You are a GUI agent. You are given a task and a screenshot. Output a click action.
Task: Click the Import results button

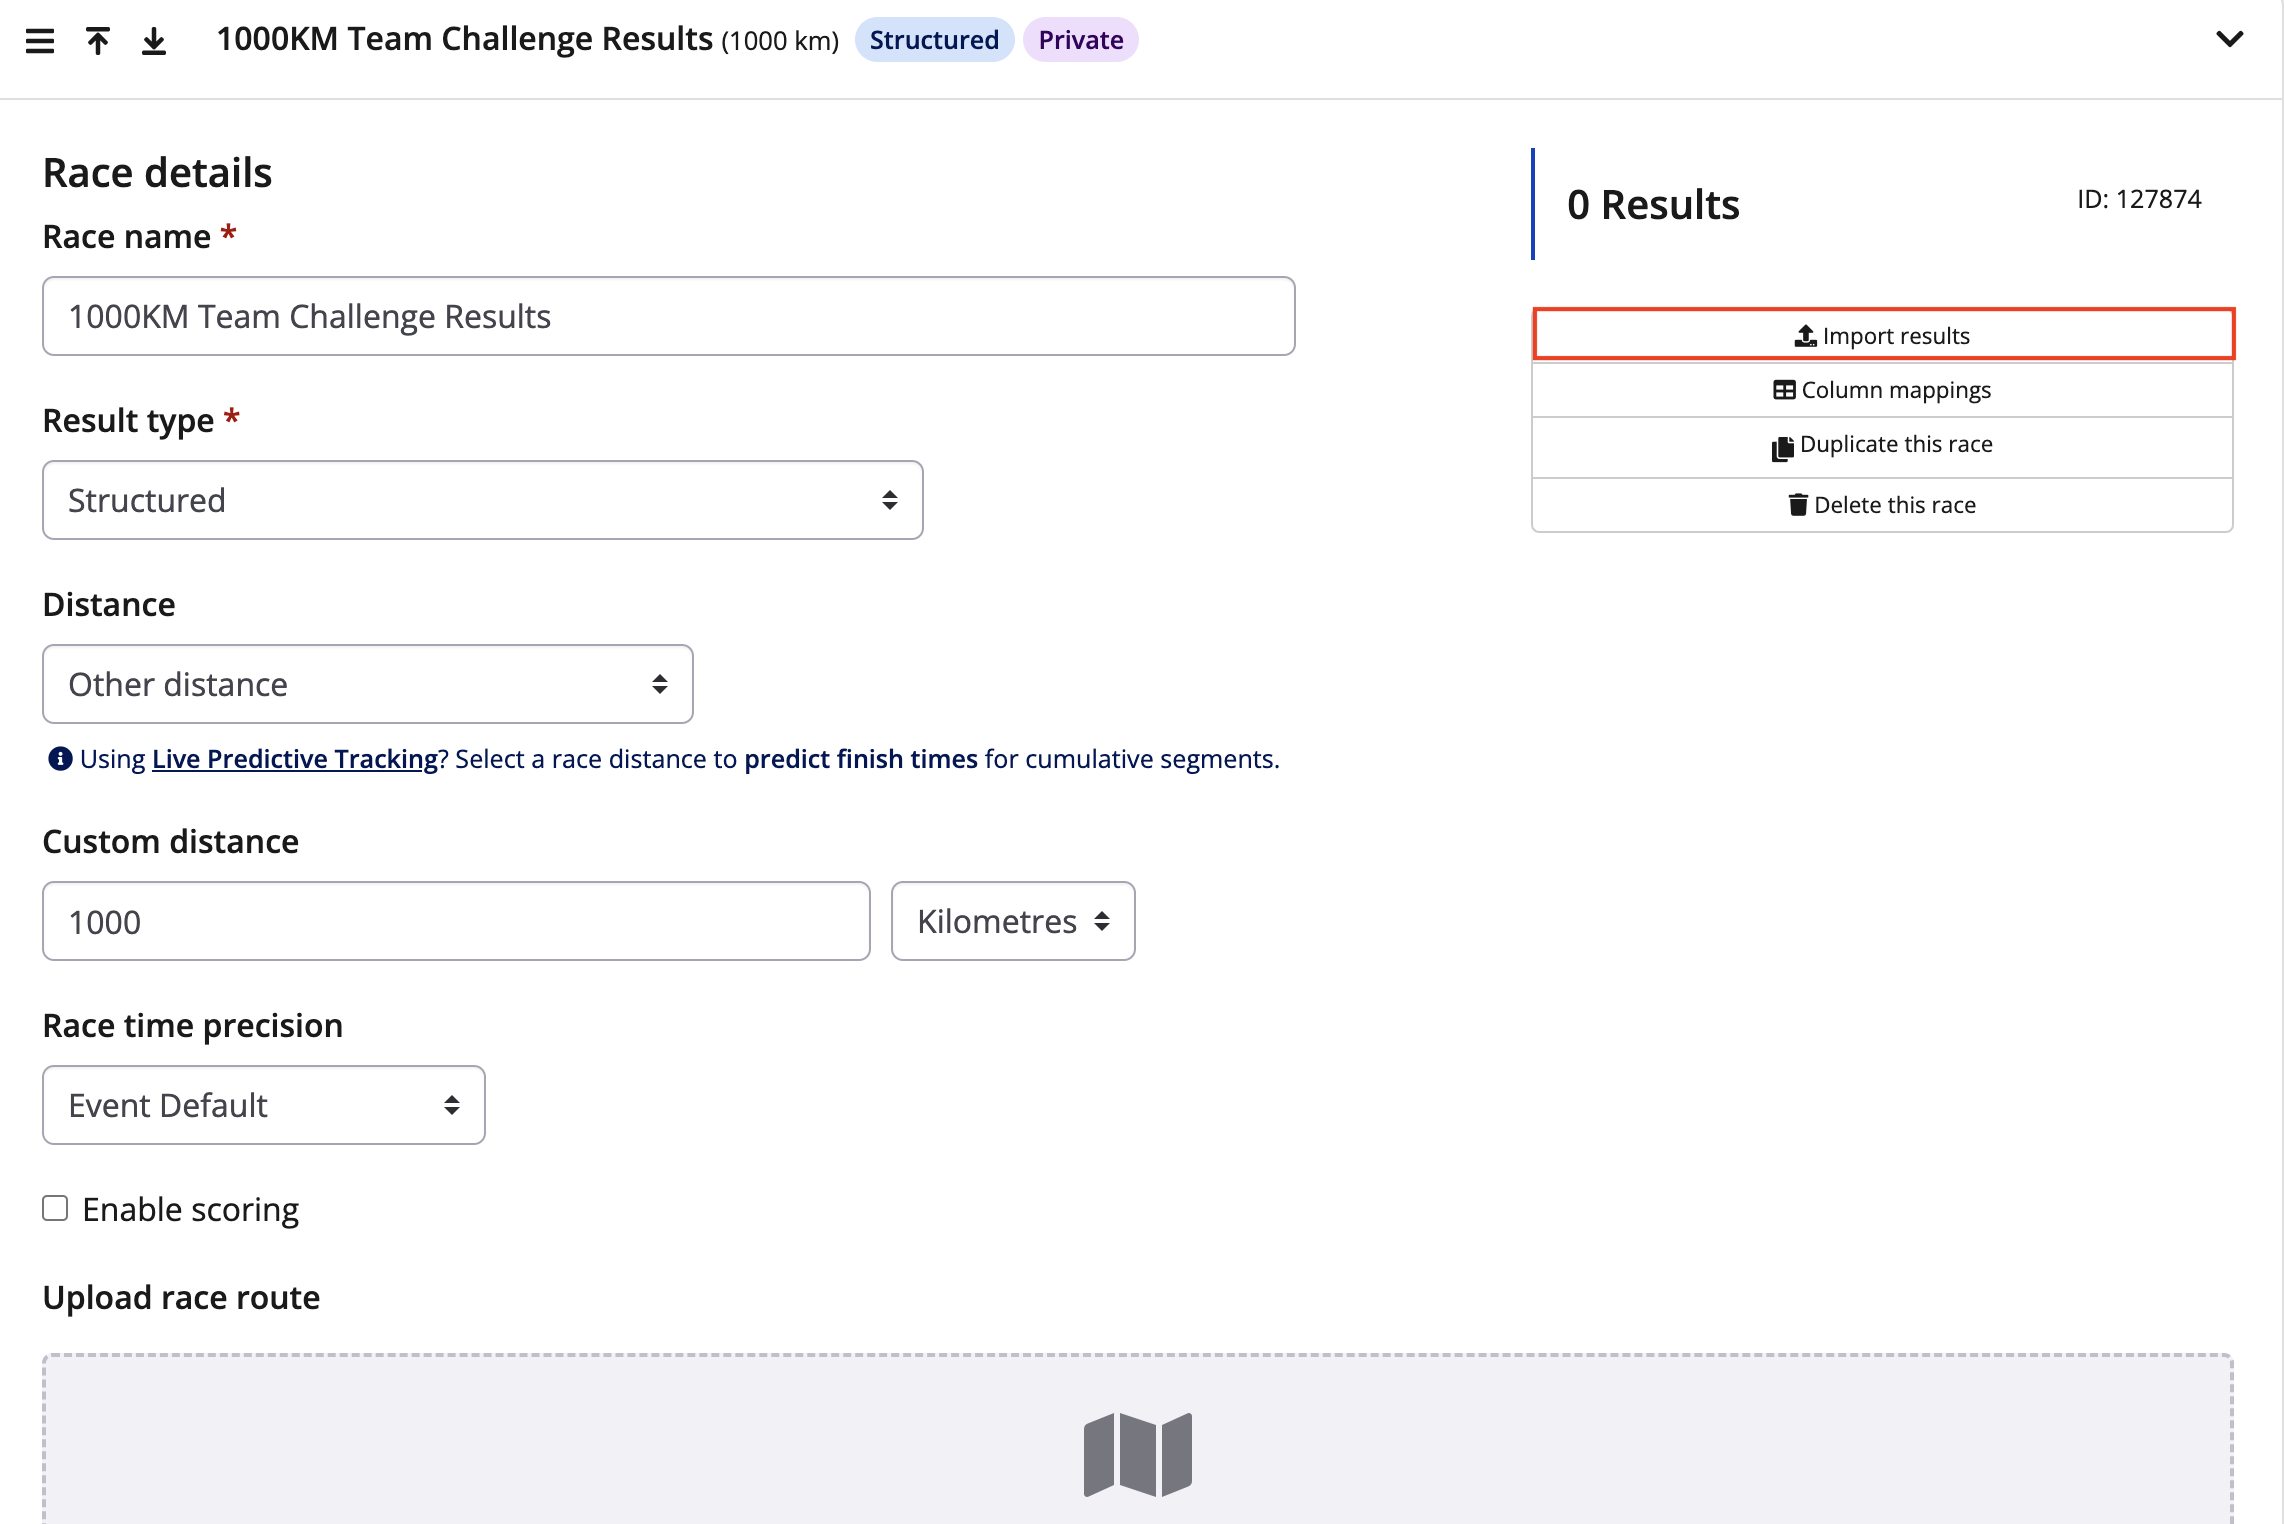tap(1882, 335)
